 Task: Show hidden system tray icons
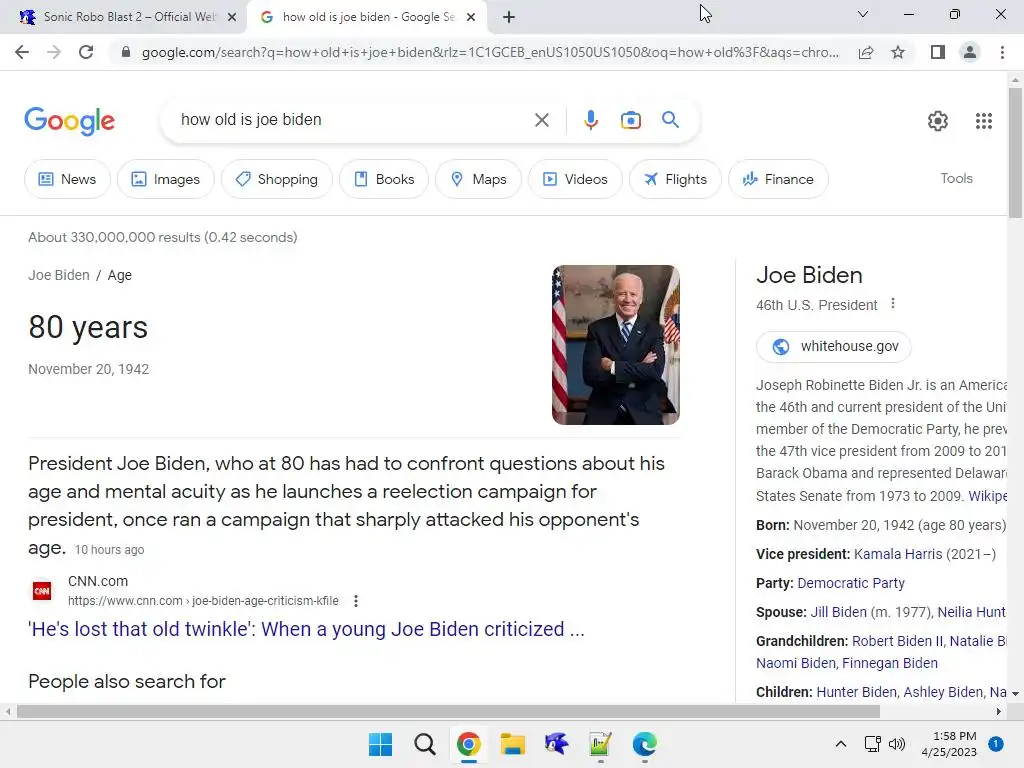[841, 744]
